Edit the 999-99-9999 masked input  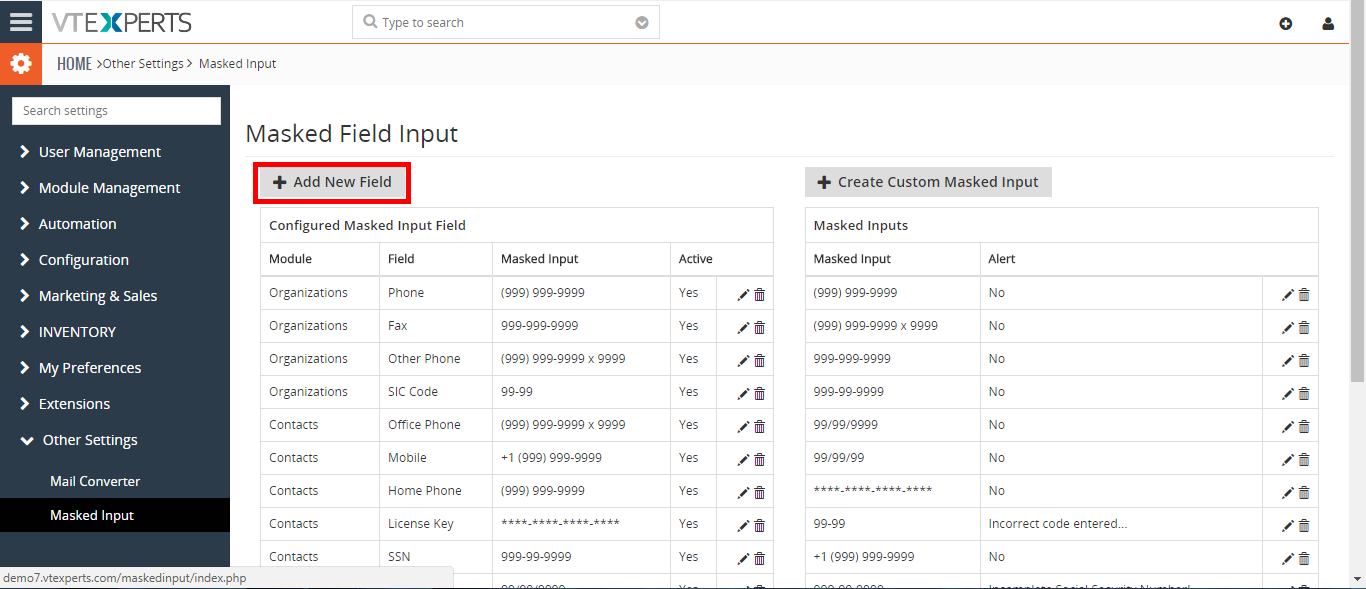[1288, 394]
